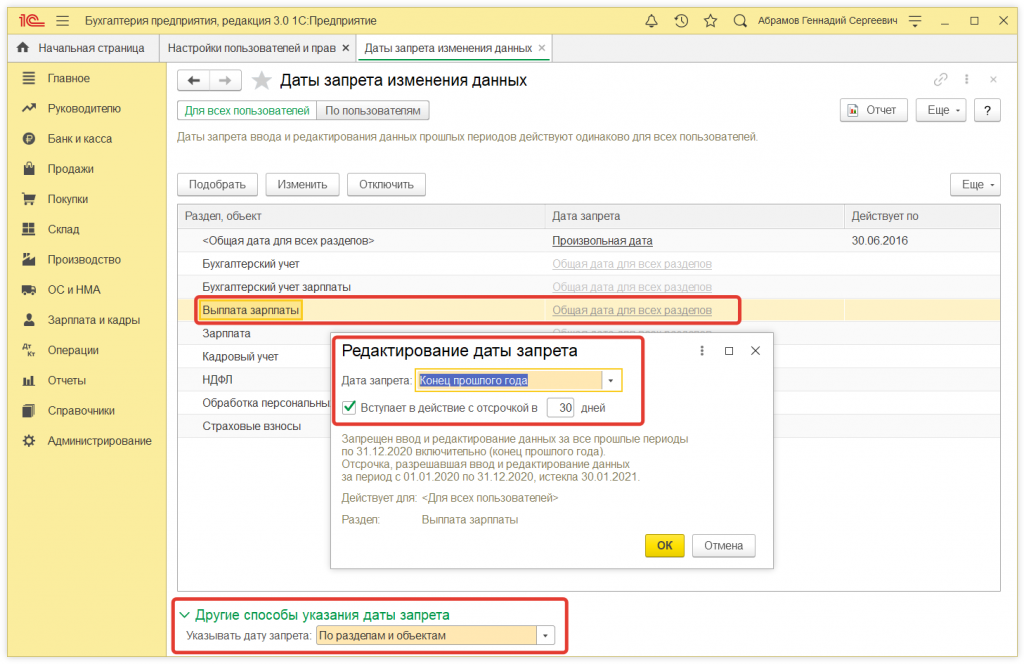
Task: Open the Зарплата и кадры section
Action: (93, 320)
